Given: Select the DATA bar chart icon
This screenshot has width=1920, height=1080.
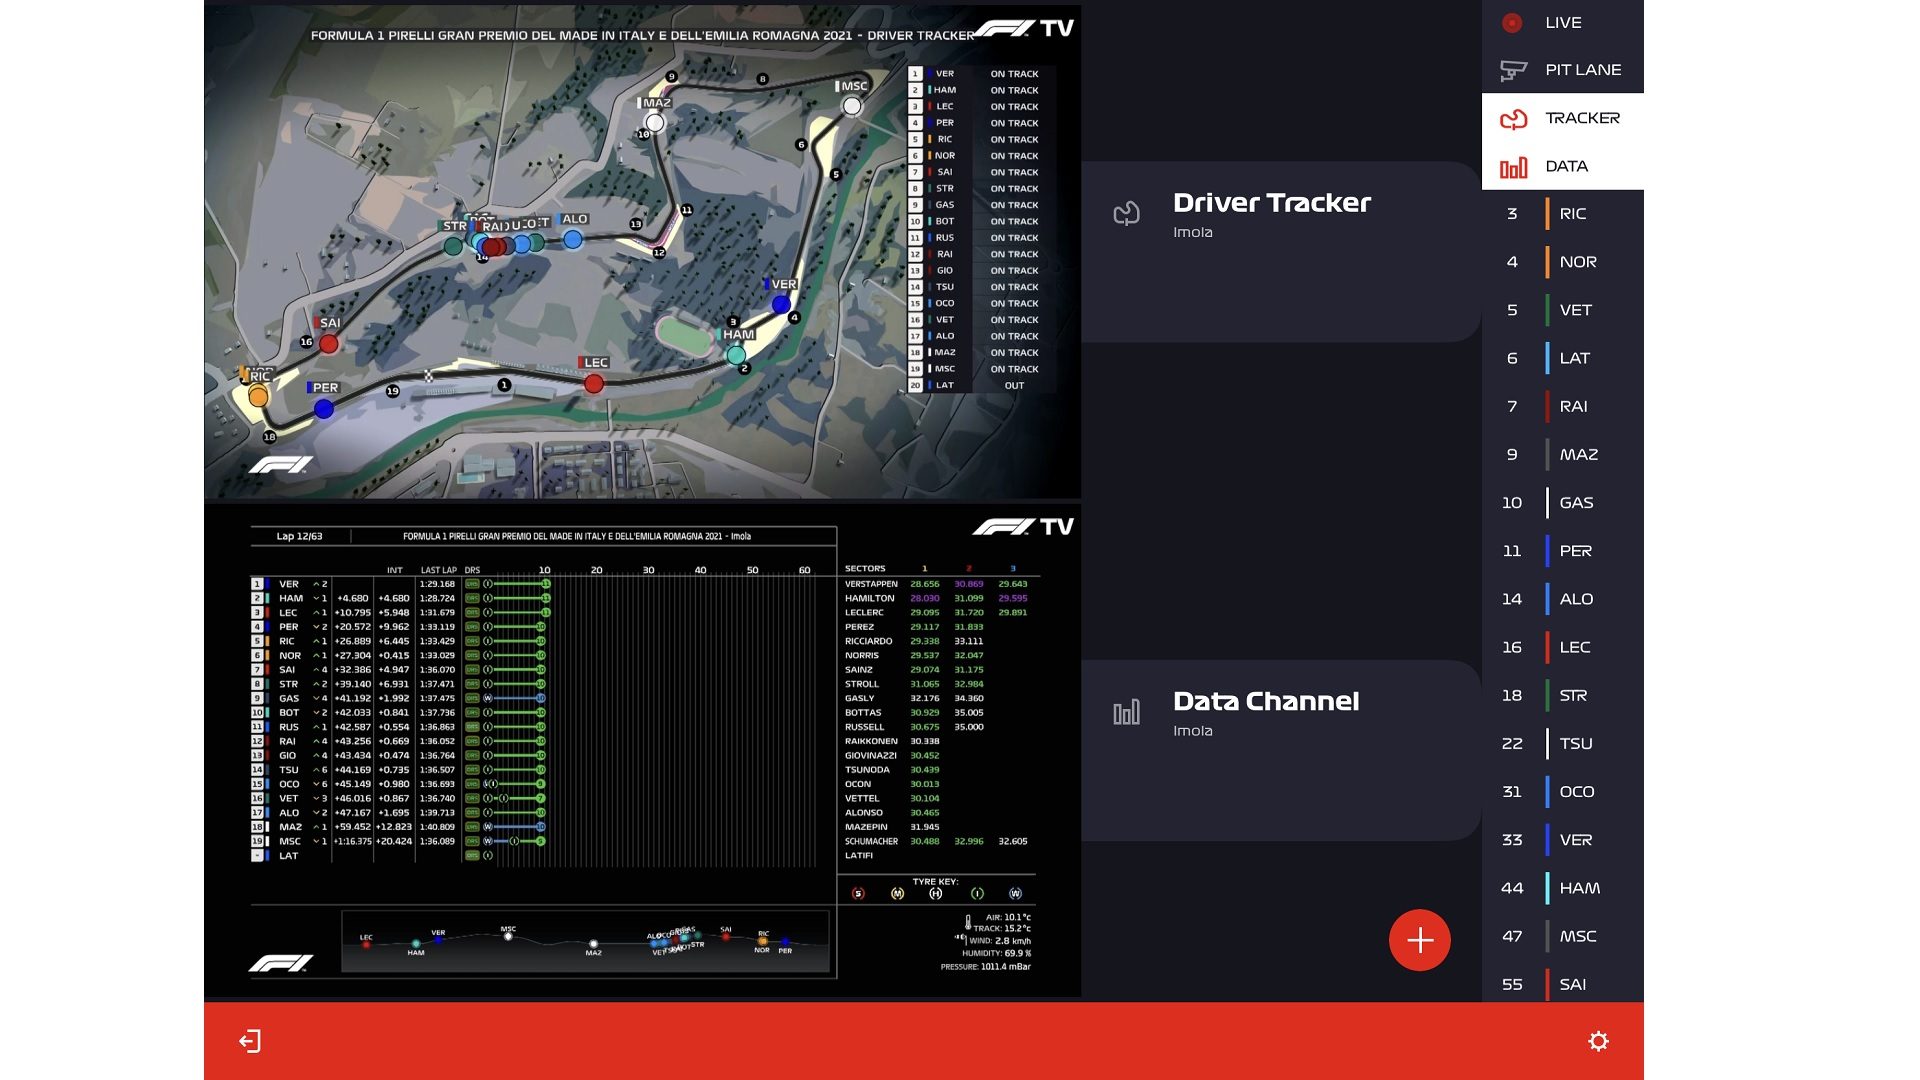Looking at the screenshot, I should (x=1513, y=167).
